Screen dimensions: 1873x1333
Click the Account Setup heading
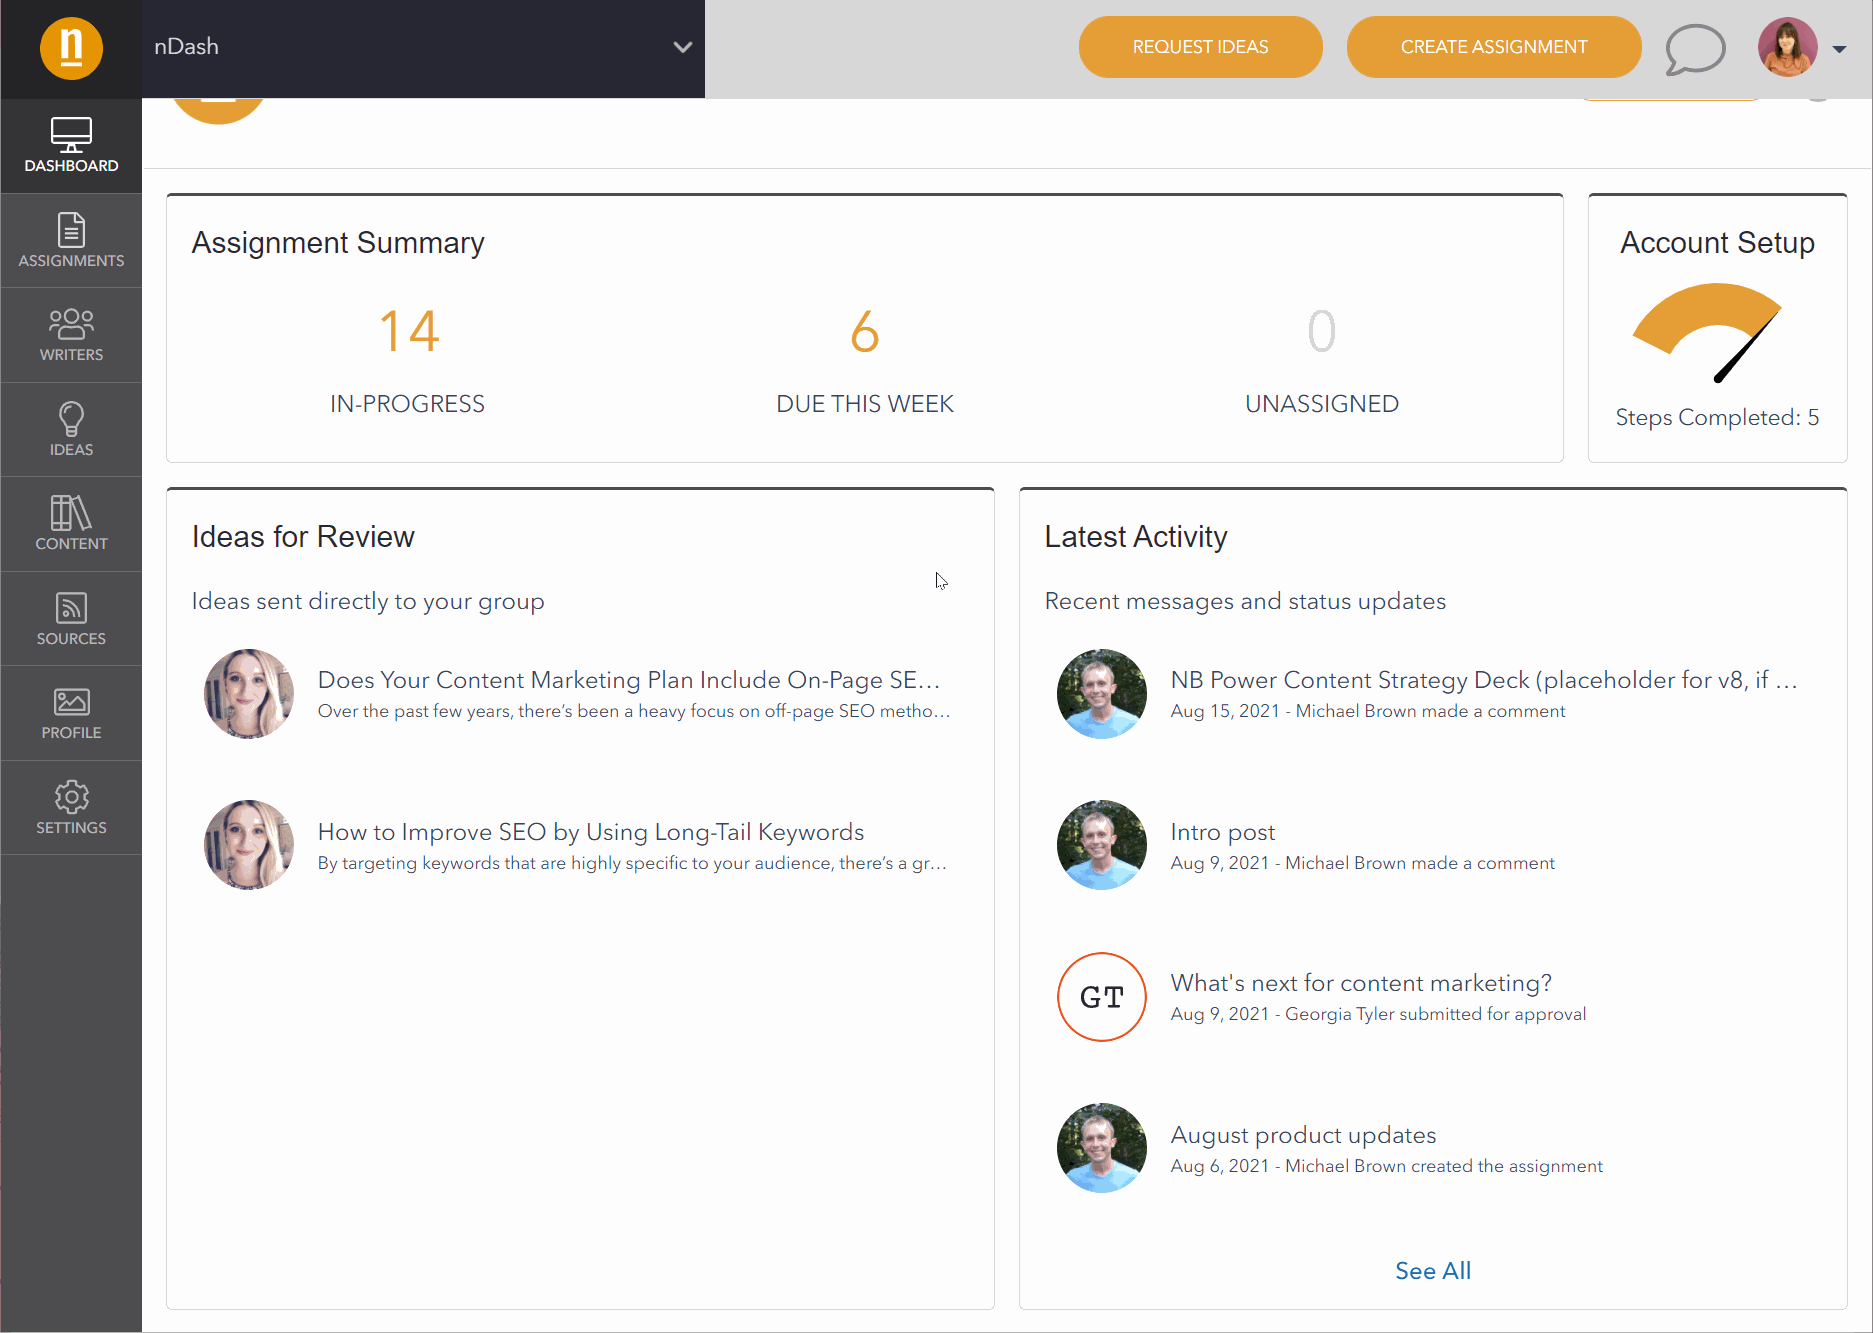coord(1717,243)
